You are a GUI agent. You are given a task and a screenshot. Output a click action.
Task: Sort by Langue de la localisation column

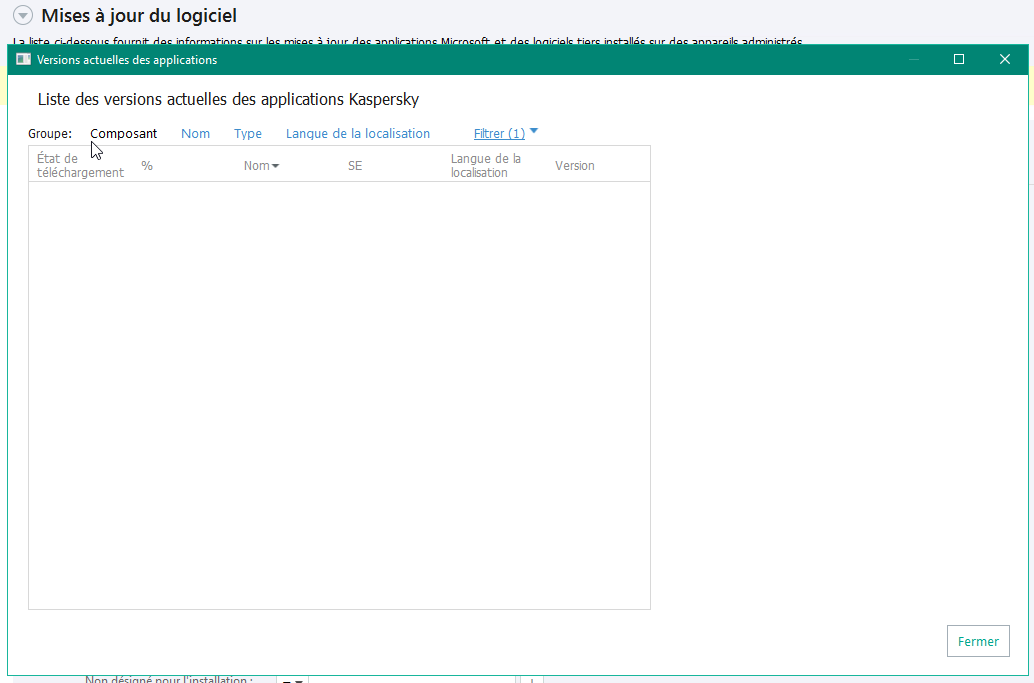(486, 165)
